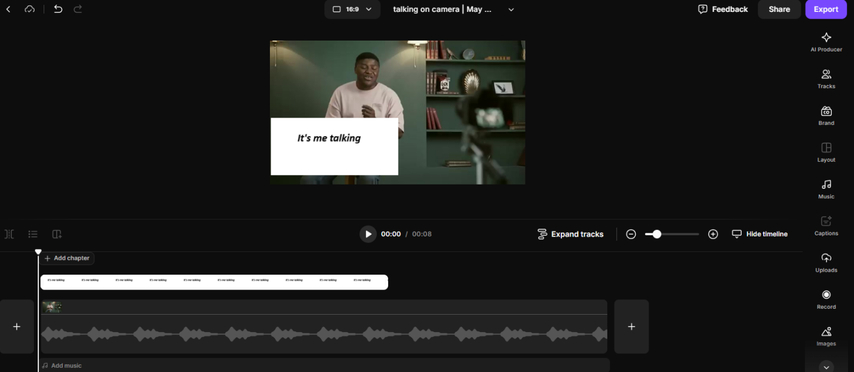Click the add section icon above timeline
The height and width of the screenshot is (372, 854).
tap(57, 234)
